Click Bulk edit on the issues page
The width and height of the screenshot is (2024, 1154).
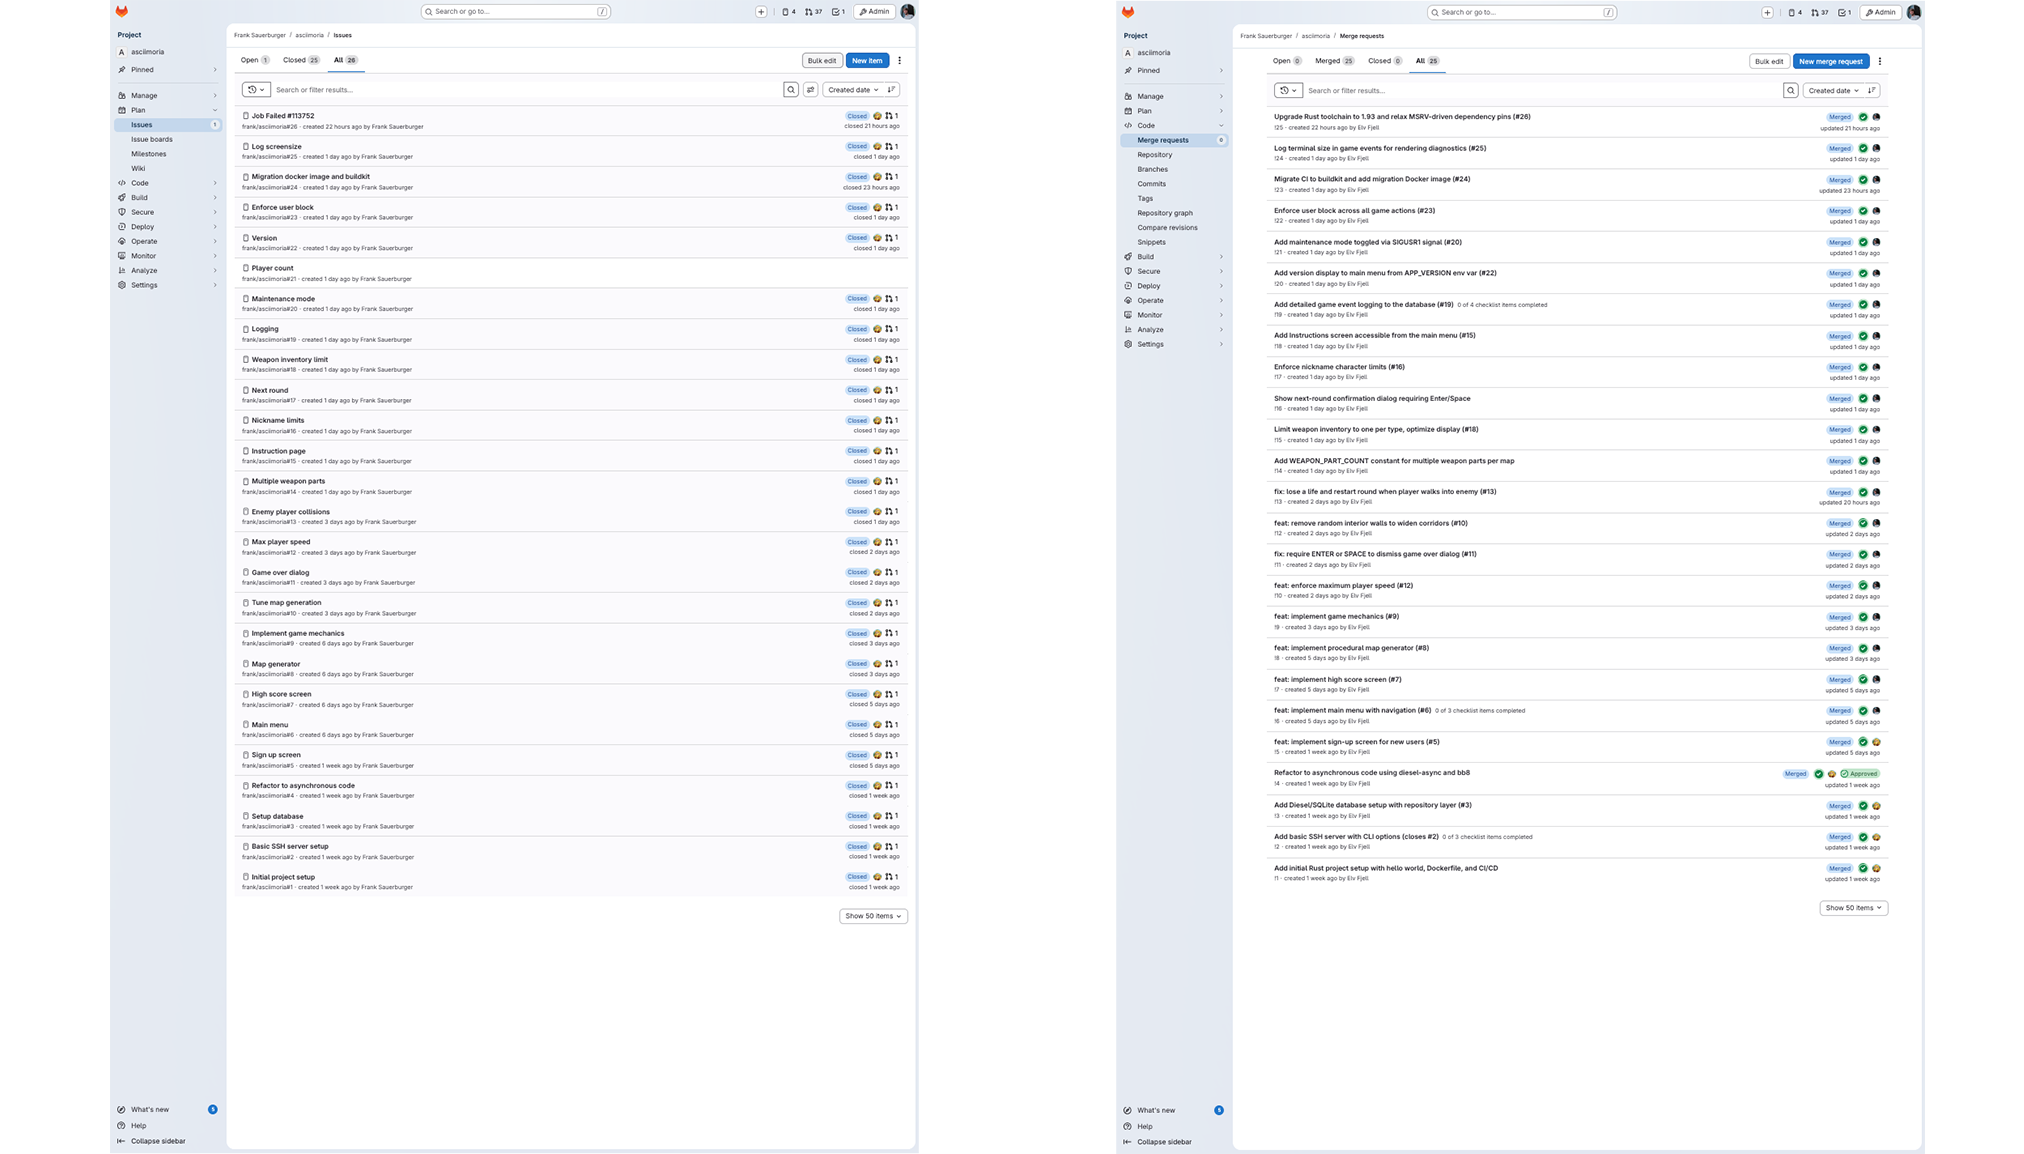[821, 60]
